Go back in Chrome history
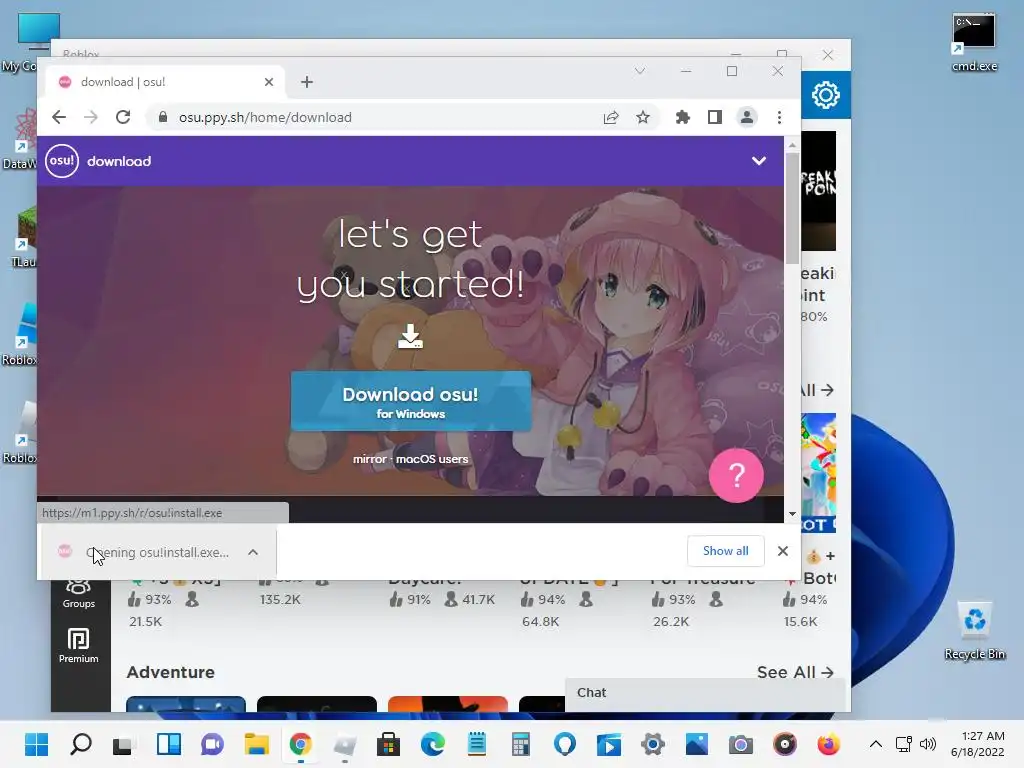 click(59, 118)
